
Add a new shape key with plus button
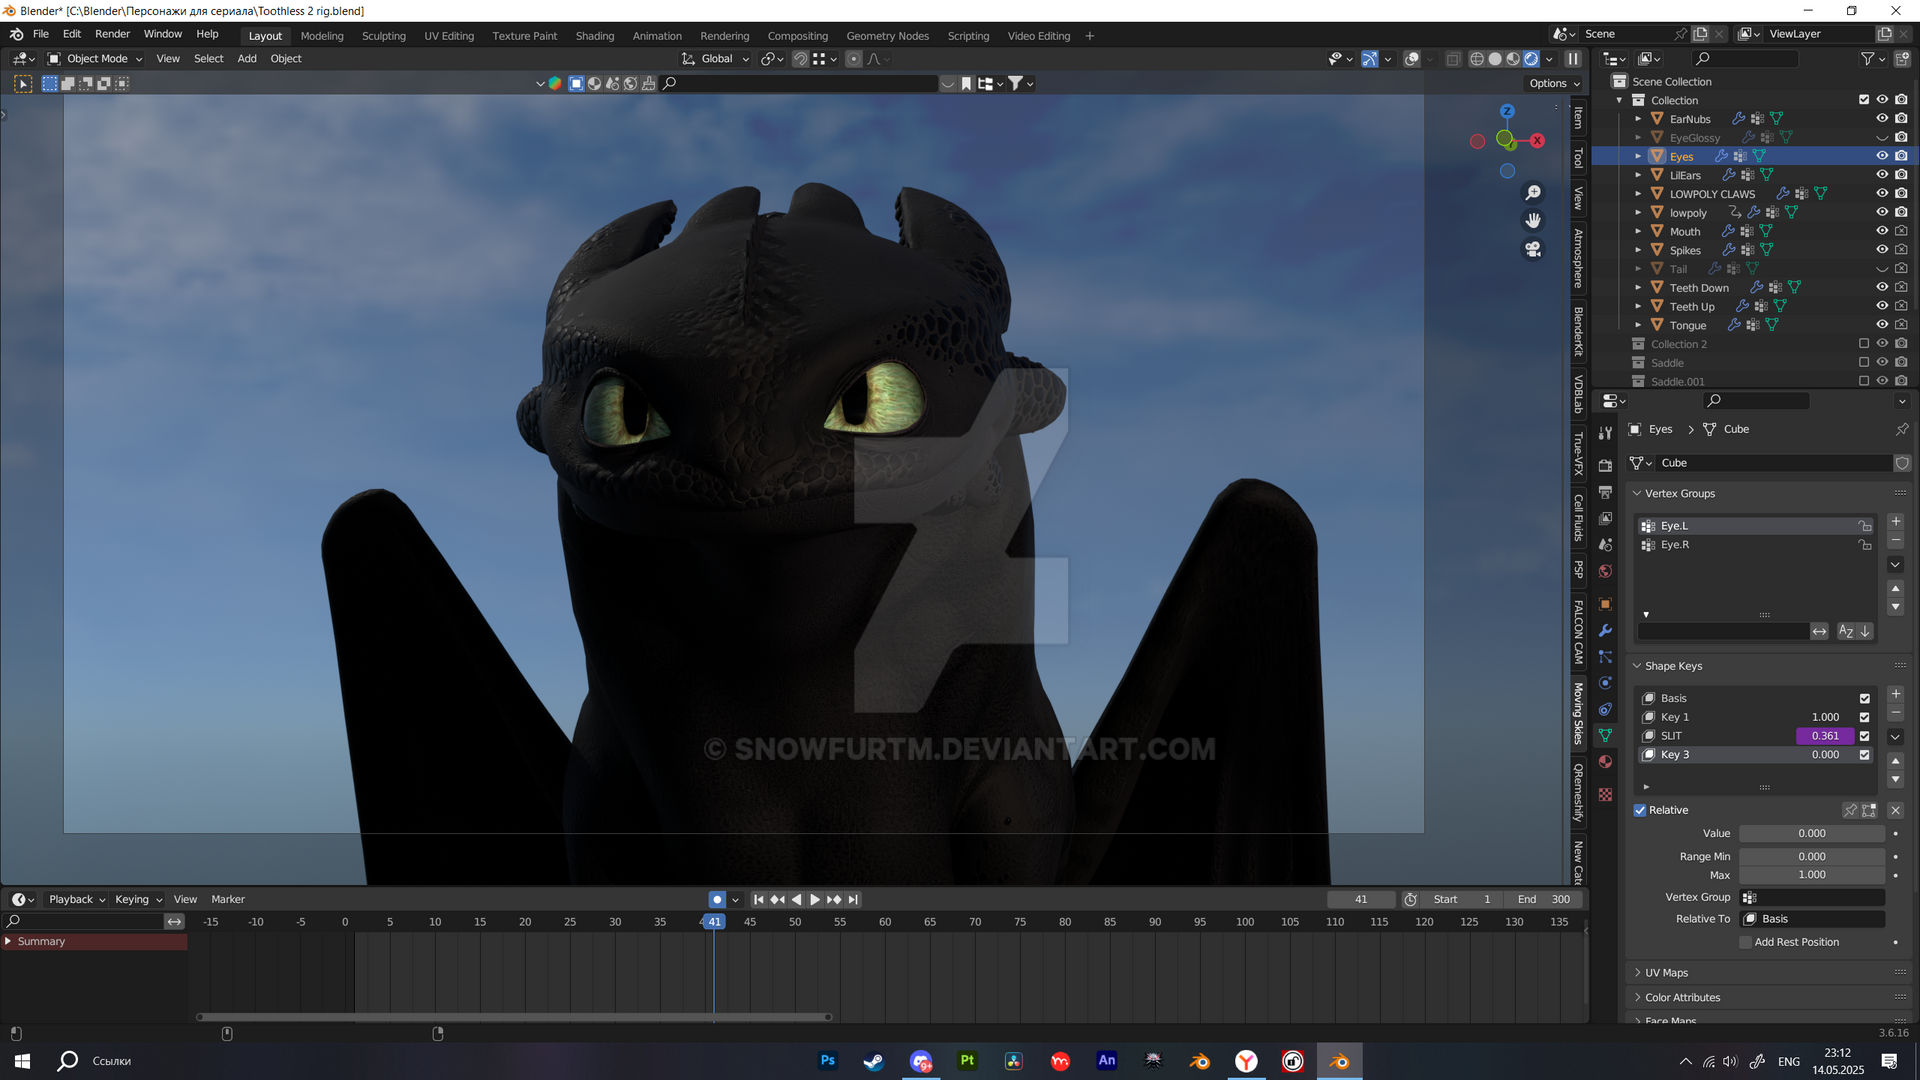pyautogui.click(x=1895, y=695)
